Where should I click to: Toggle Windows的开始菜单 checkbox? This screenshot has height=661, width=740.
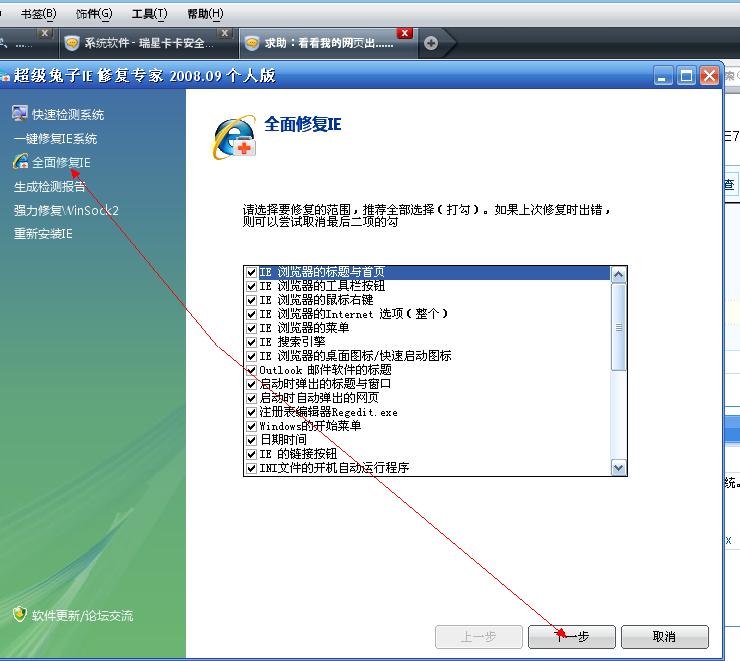[x=252, y=426]
